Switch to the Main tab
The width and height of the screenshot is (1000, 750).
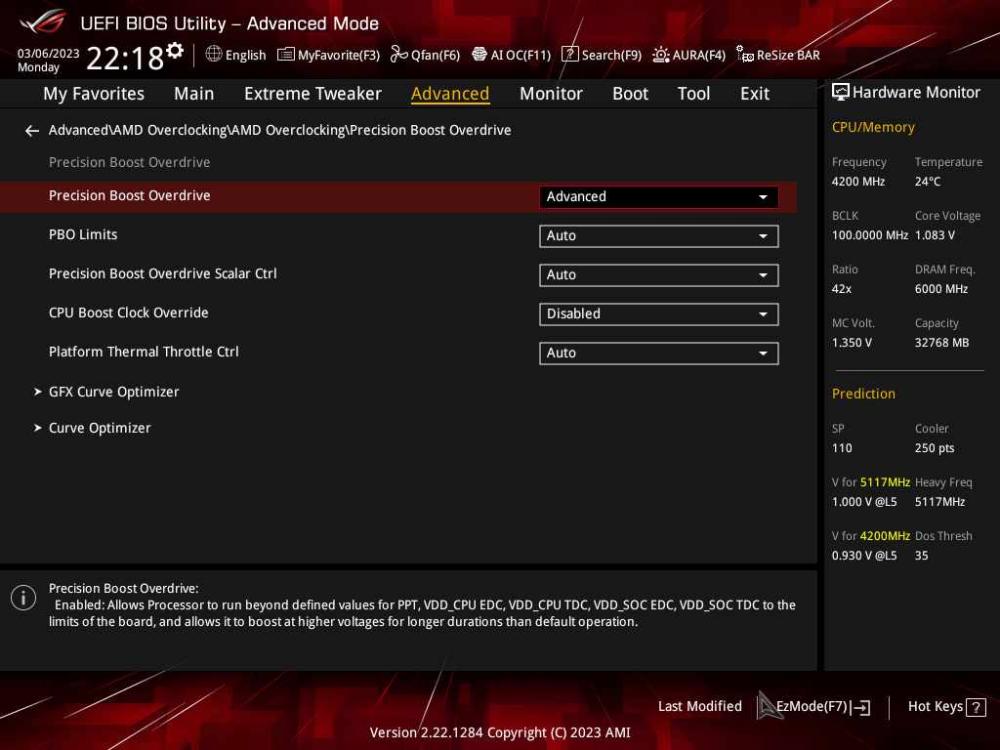pos(194,94)
